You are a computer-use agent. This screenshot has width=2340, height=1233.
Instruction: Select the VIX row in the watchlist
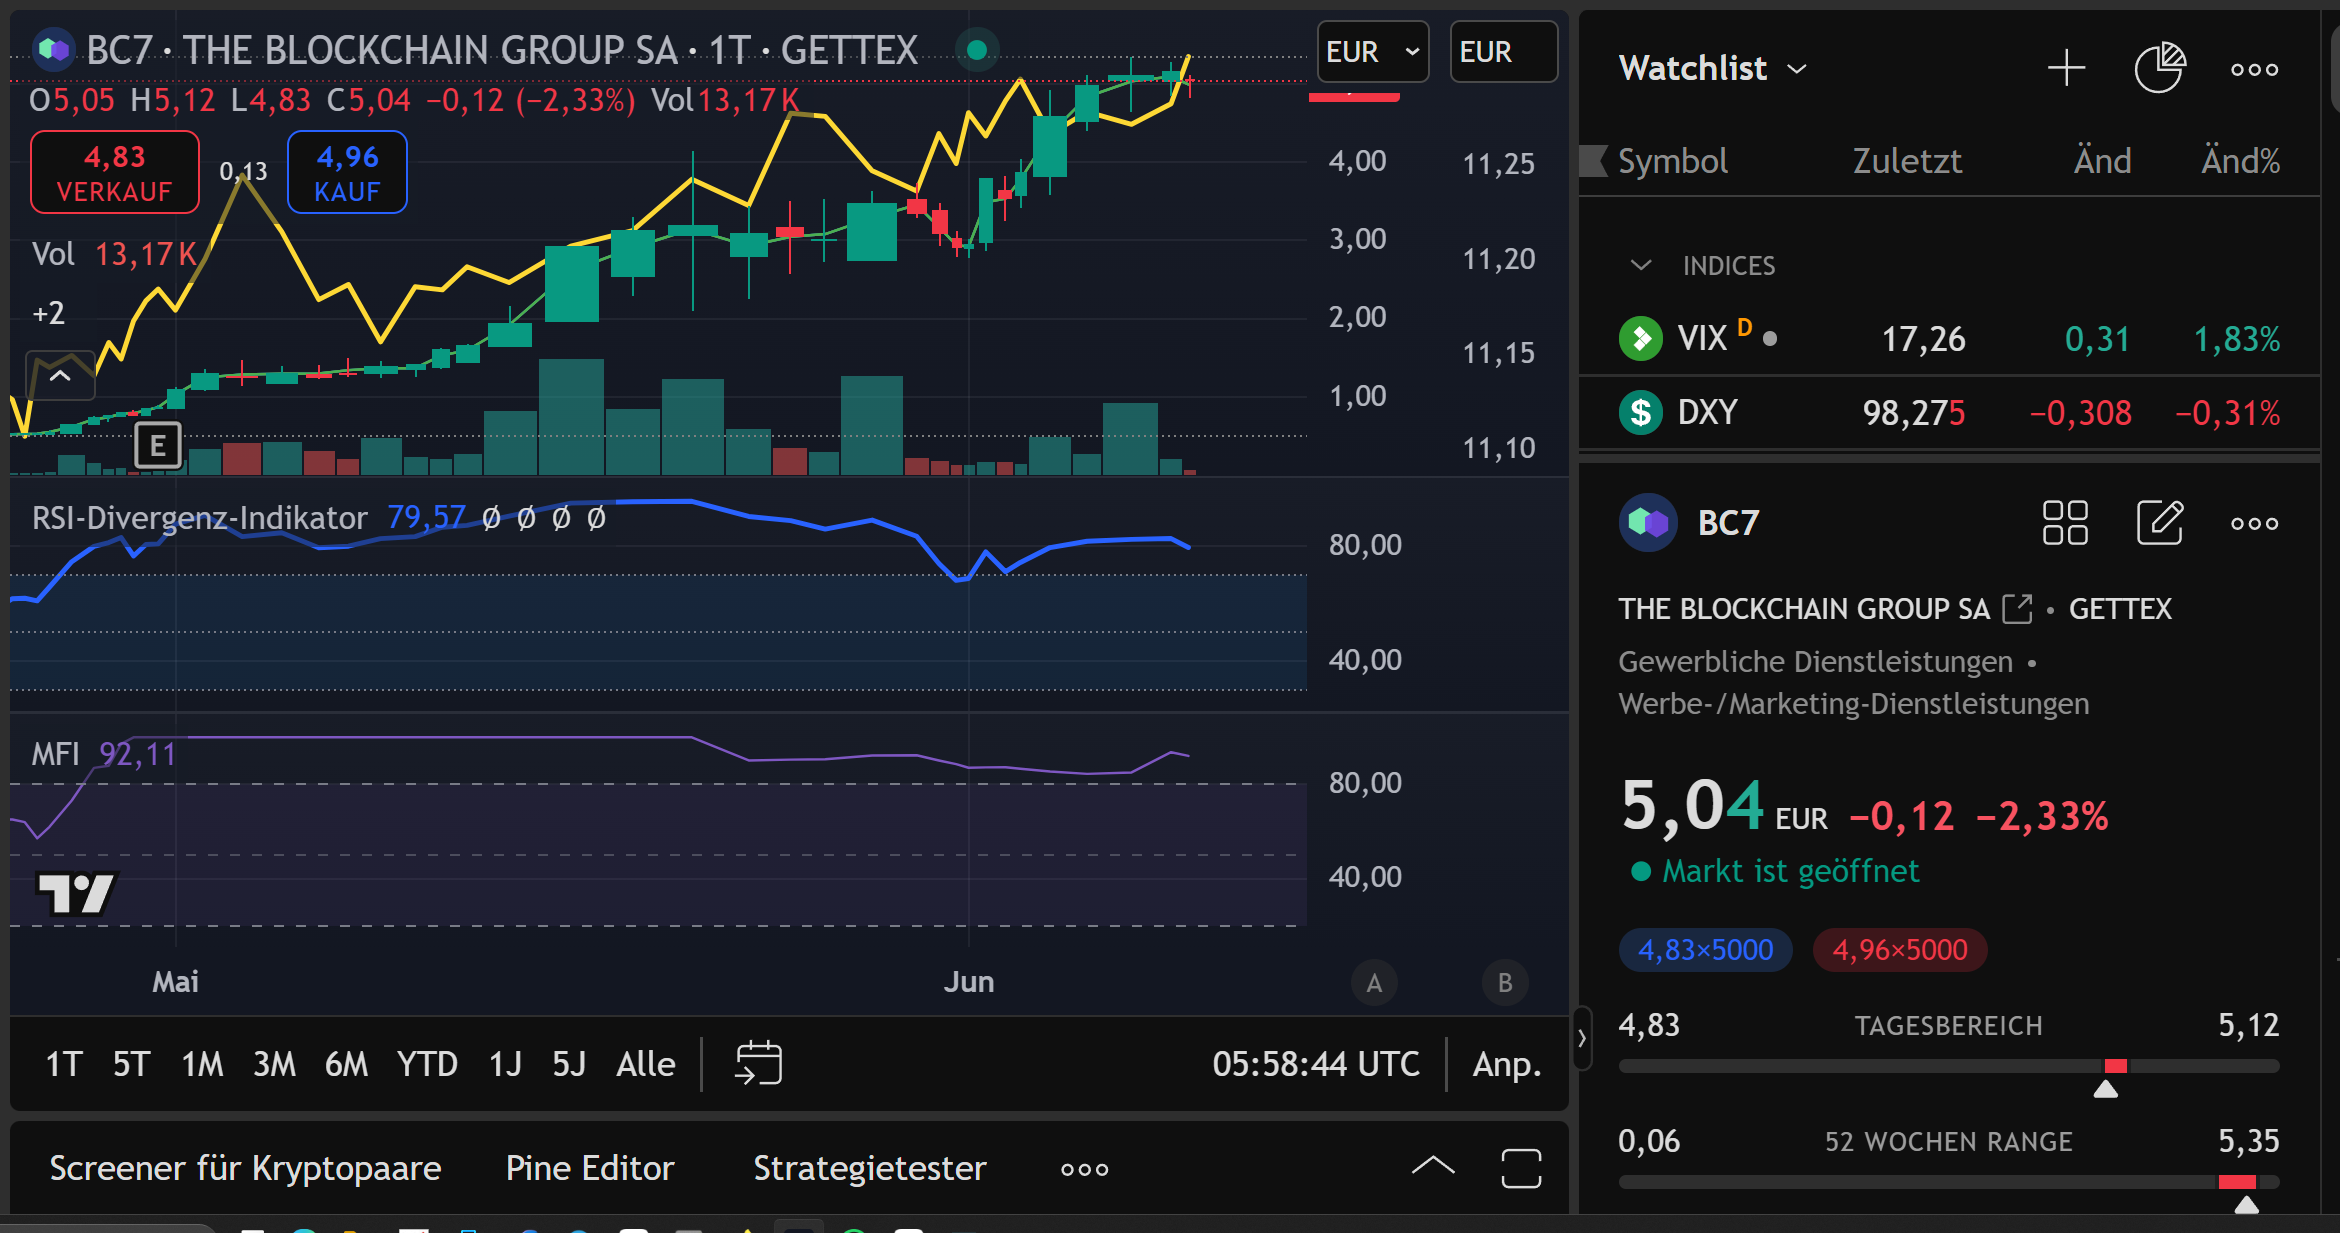(x=1949, y=338)
